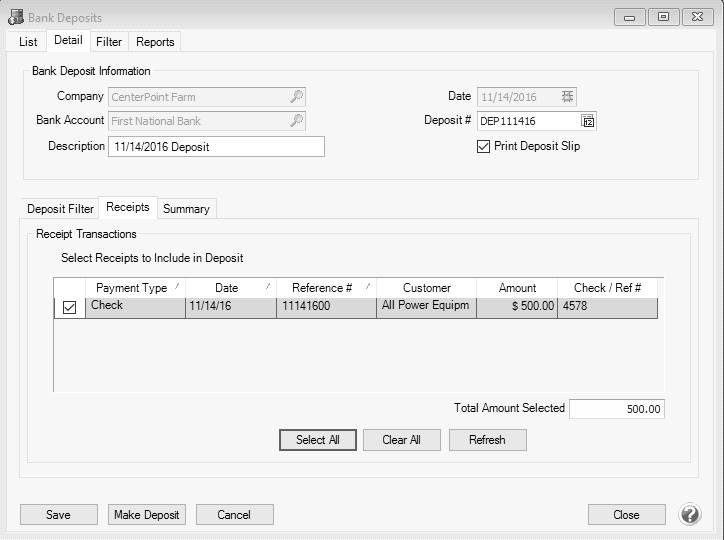This screenshot has width=724, height=540.
Task: Click the Bank Deposits title bar icon
Action: [16, 17]
